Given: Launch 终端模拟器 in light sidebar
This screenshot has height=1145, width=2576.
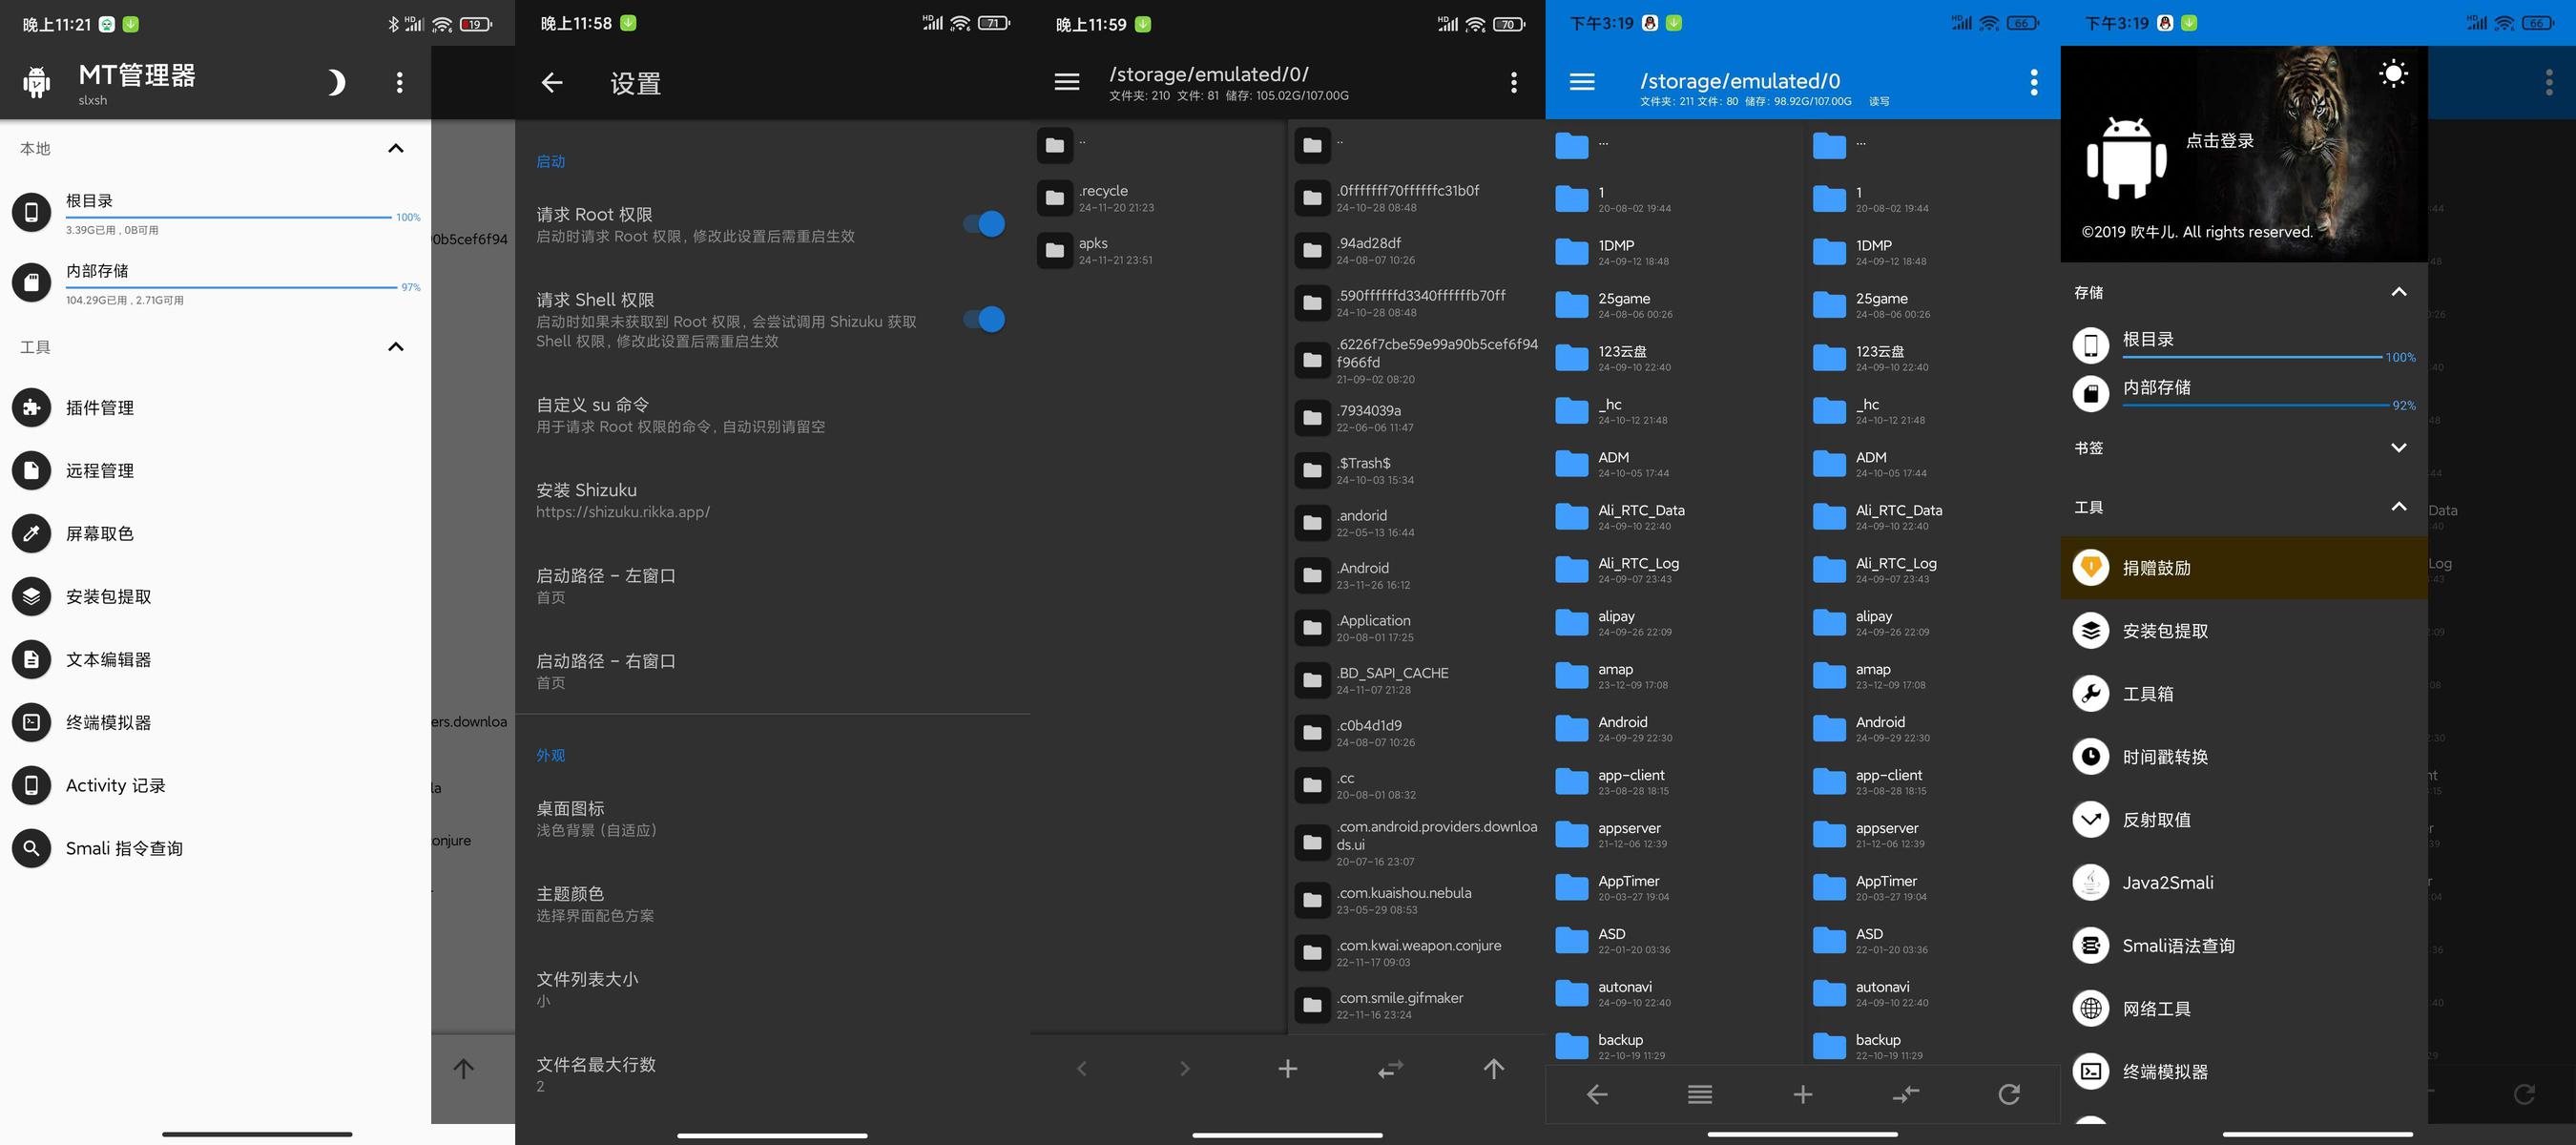Looking at the screenshot, I should coord(215,722).
